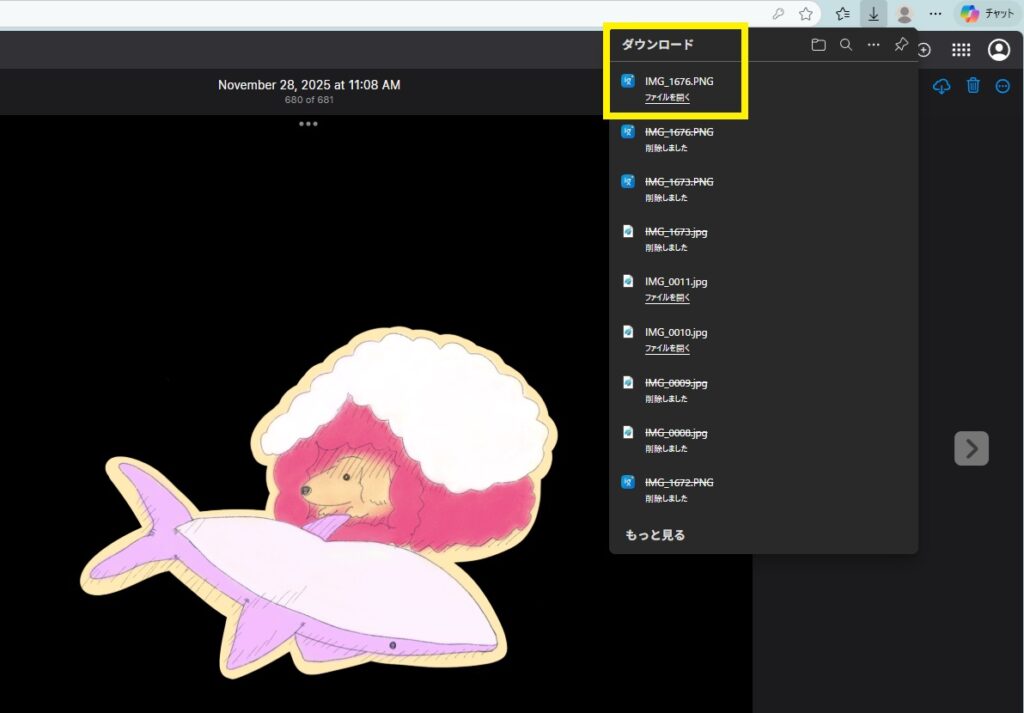Bookmark this page with the star icon
The height and width of the screenshot is (713, 1024).
click(x=806, y=14)
